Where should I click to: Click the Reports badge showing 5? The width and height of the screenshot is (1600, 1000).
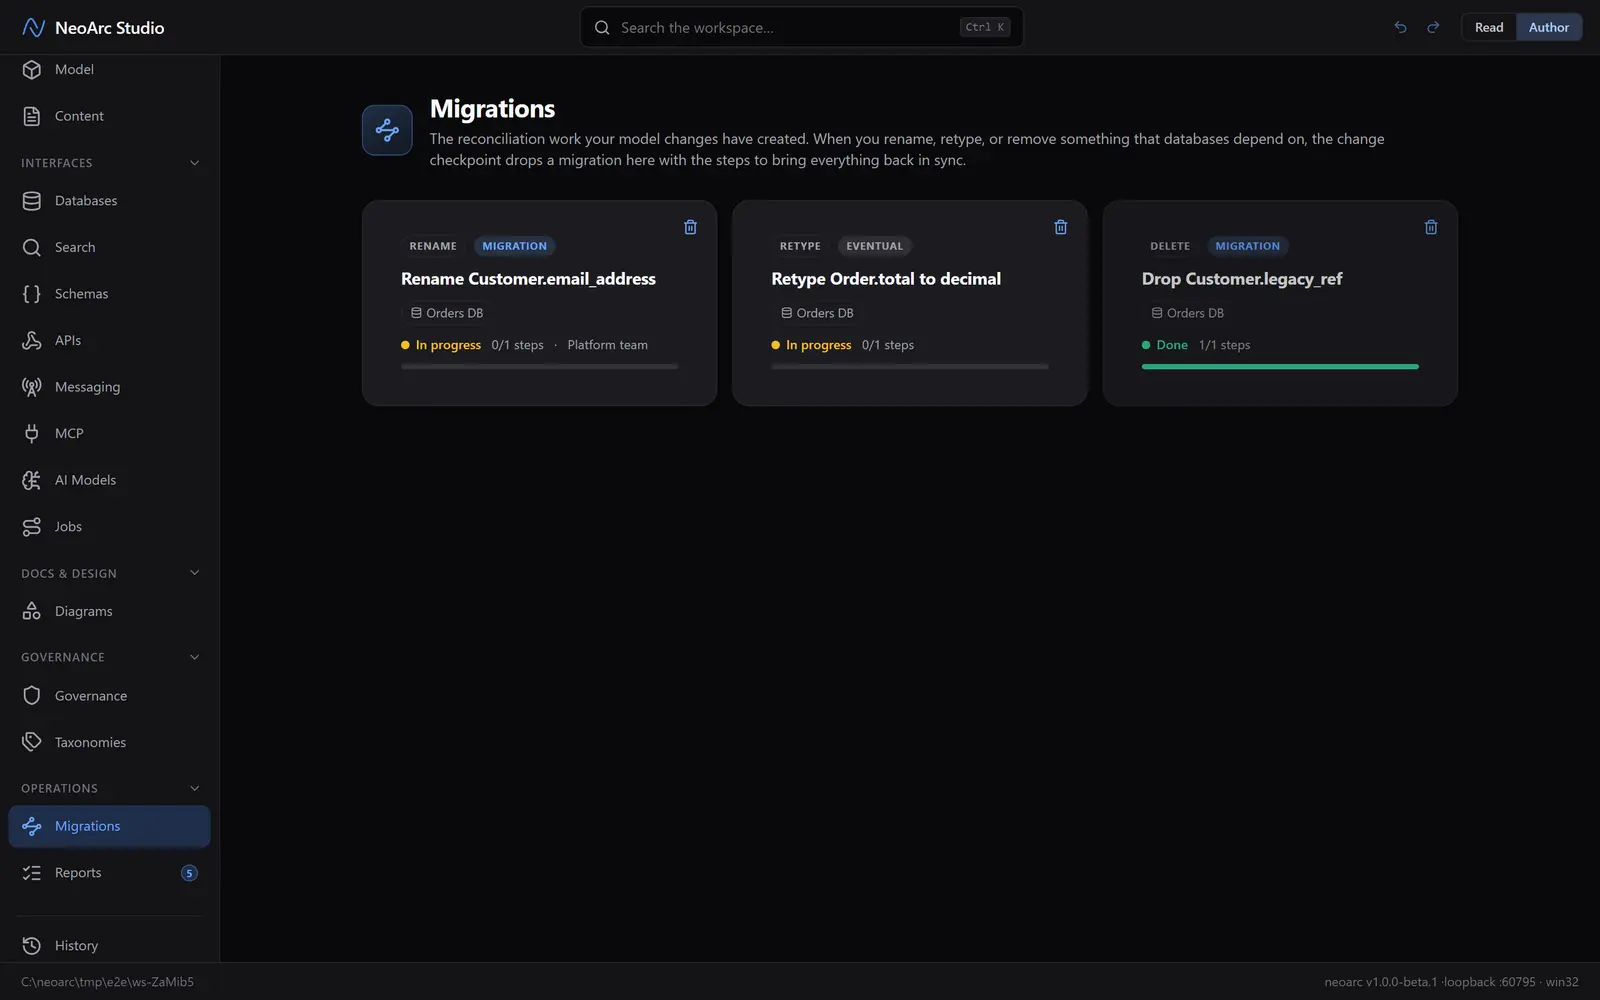click(189, 873)
